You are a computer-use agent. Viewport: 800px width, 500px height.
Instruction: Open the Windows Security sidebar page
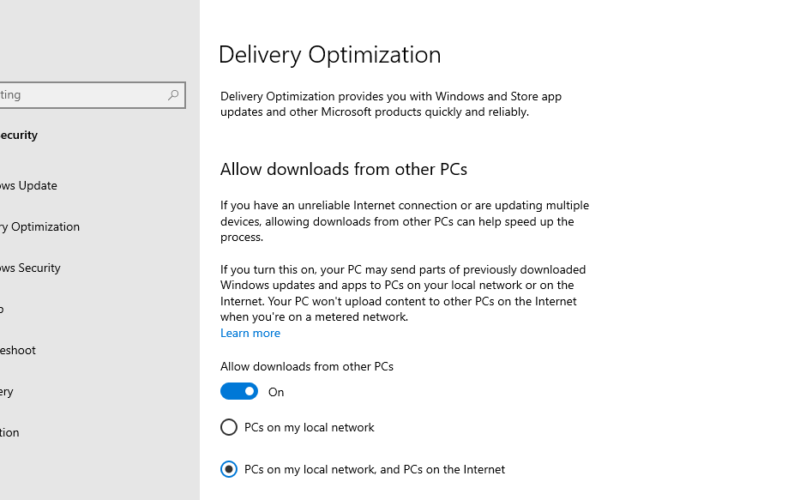30,268
